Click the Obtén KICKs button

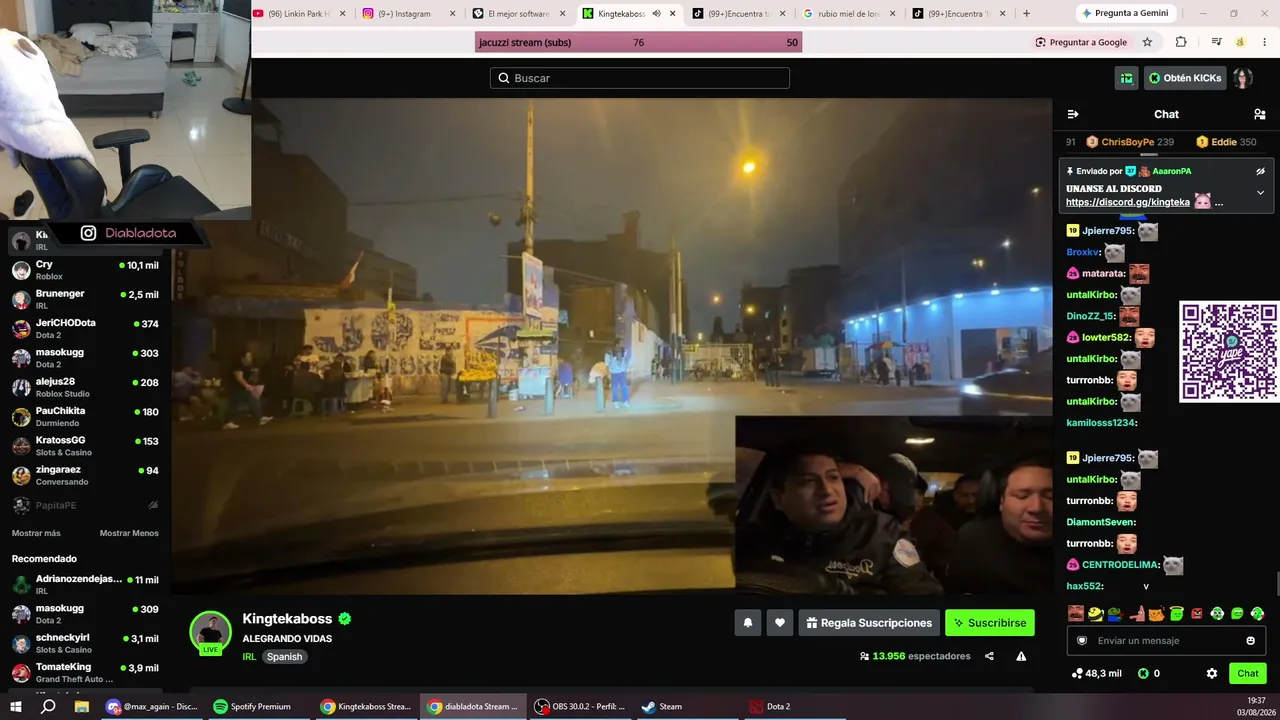(x=1185, y=78)
